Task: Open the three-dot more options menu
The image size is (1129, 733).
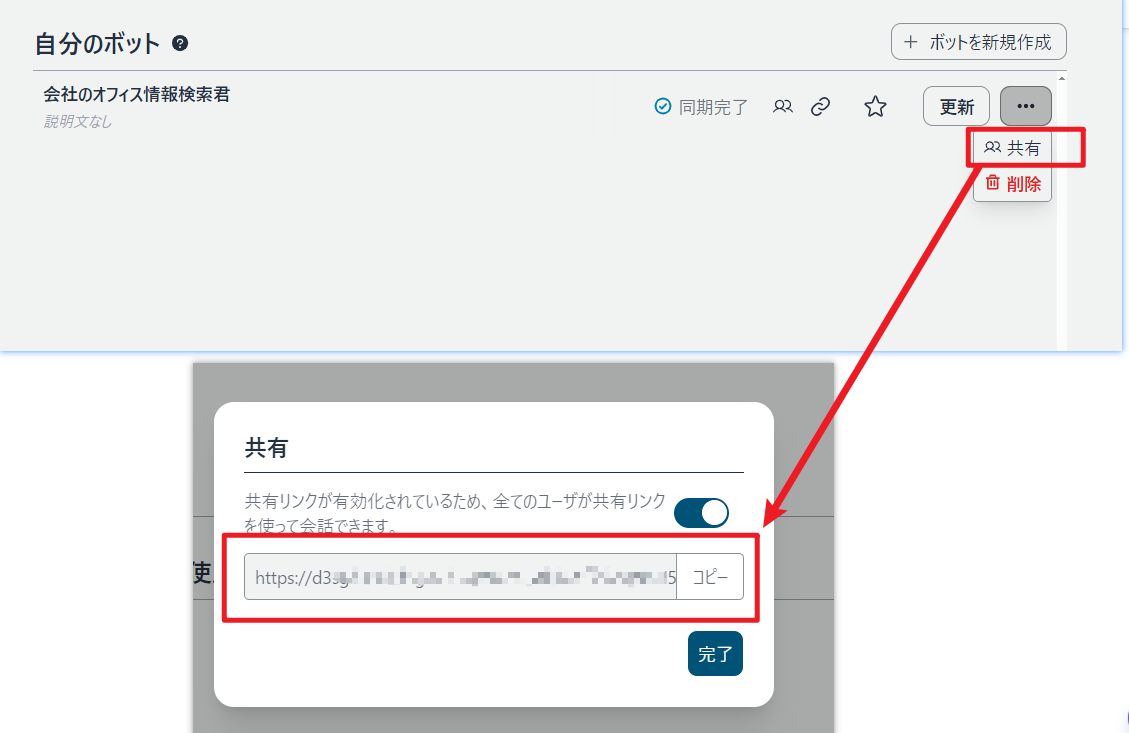Action: 1025,106
